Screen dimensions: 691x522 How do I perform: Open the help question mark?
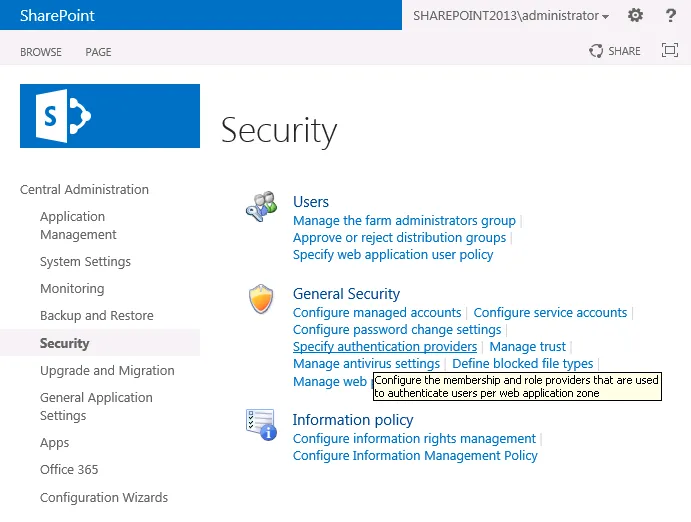(x=671, y=15)
